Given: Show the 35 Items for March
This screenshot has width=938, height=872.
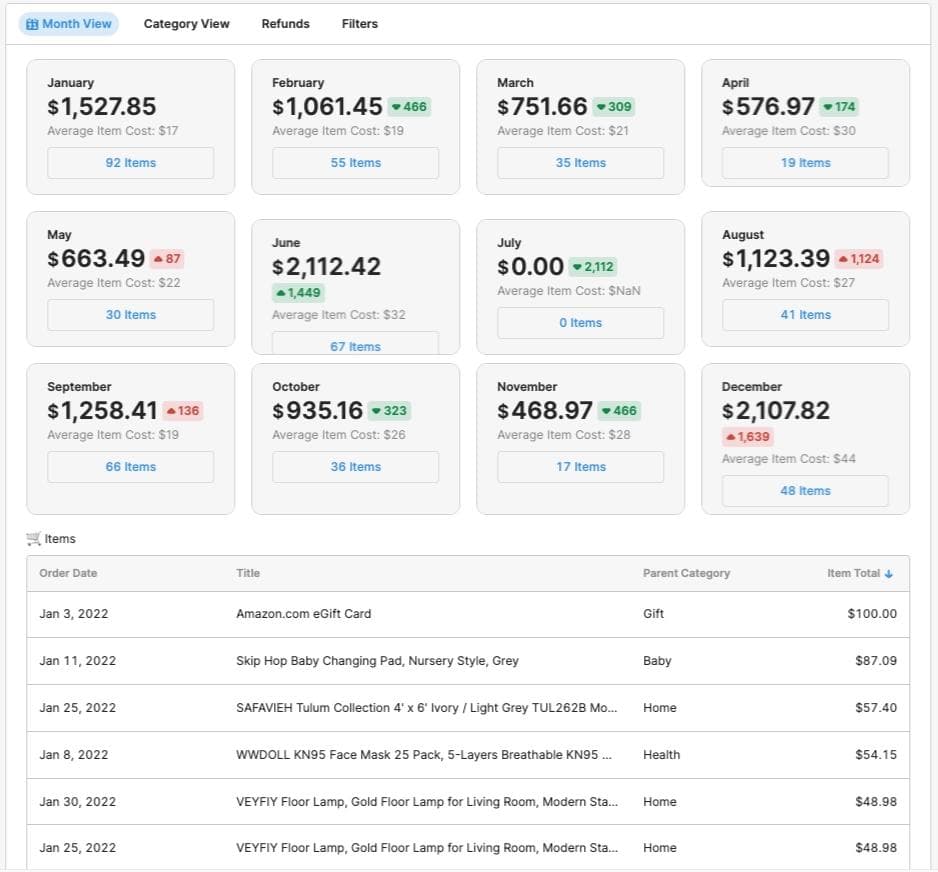Looking at the screenshot, I should 580,163.
